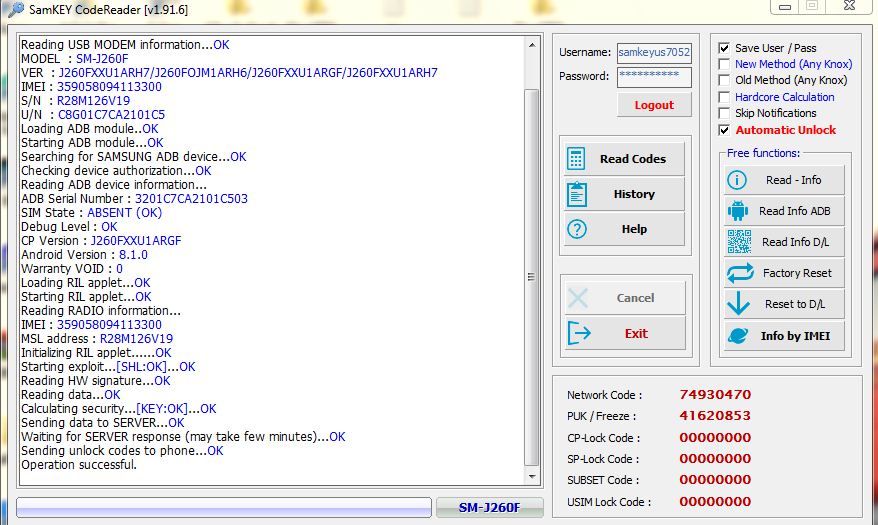Screen dimensions: 878x525
Task: Enable Skip Notifications checkbox
Action: click(724, 114)
